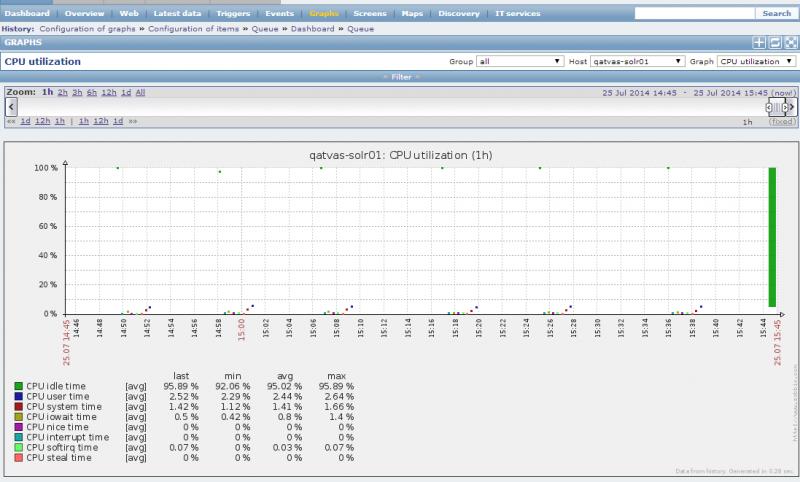Click the 95.89 % last value for idle
800x482 pixels.
pos(181,386)
